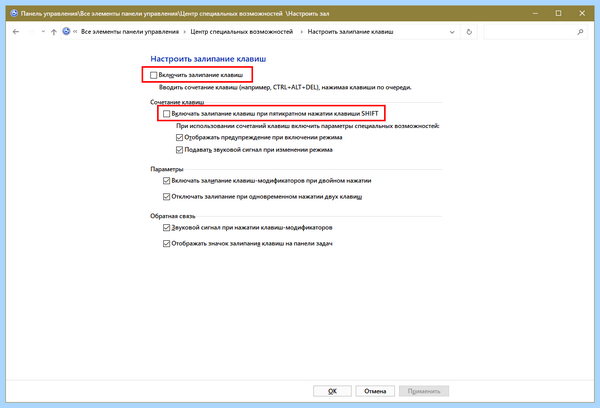Screen dimensions: 600x408
Task: Uncheck 'Отображать предупреждение при включении режима'
Action: pyautogui.click(x=179, y=137)
